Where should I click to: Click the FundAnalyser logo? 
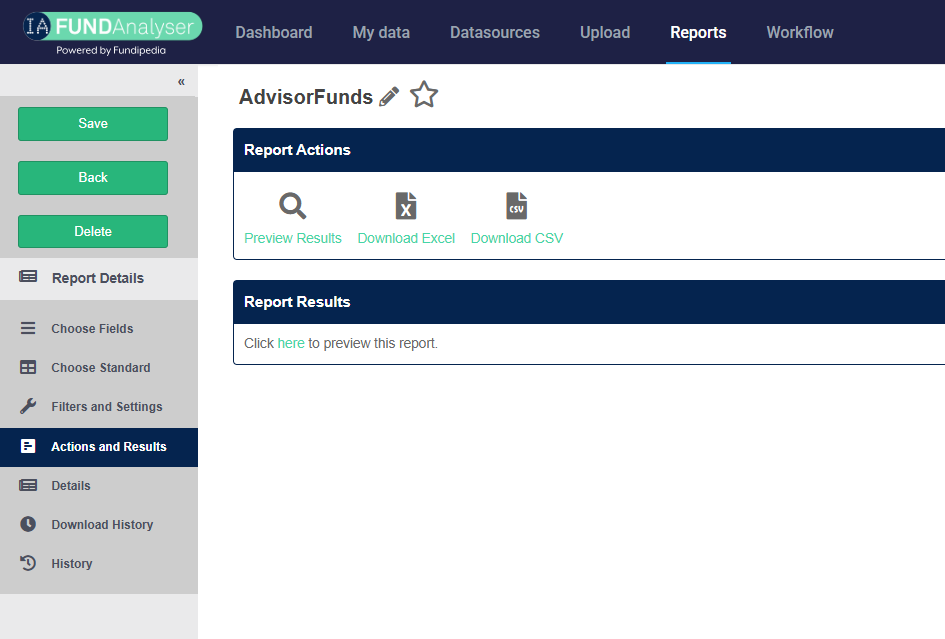pyautogui.click(x=112, y=32)
